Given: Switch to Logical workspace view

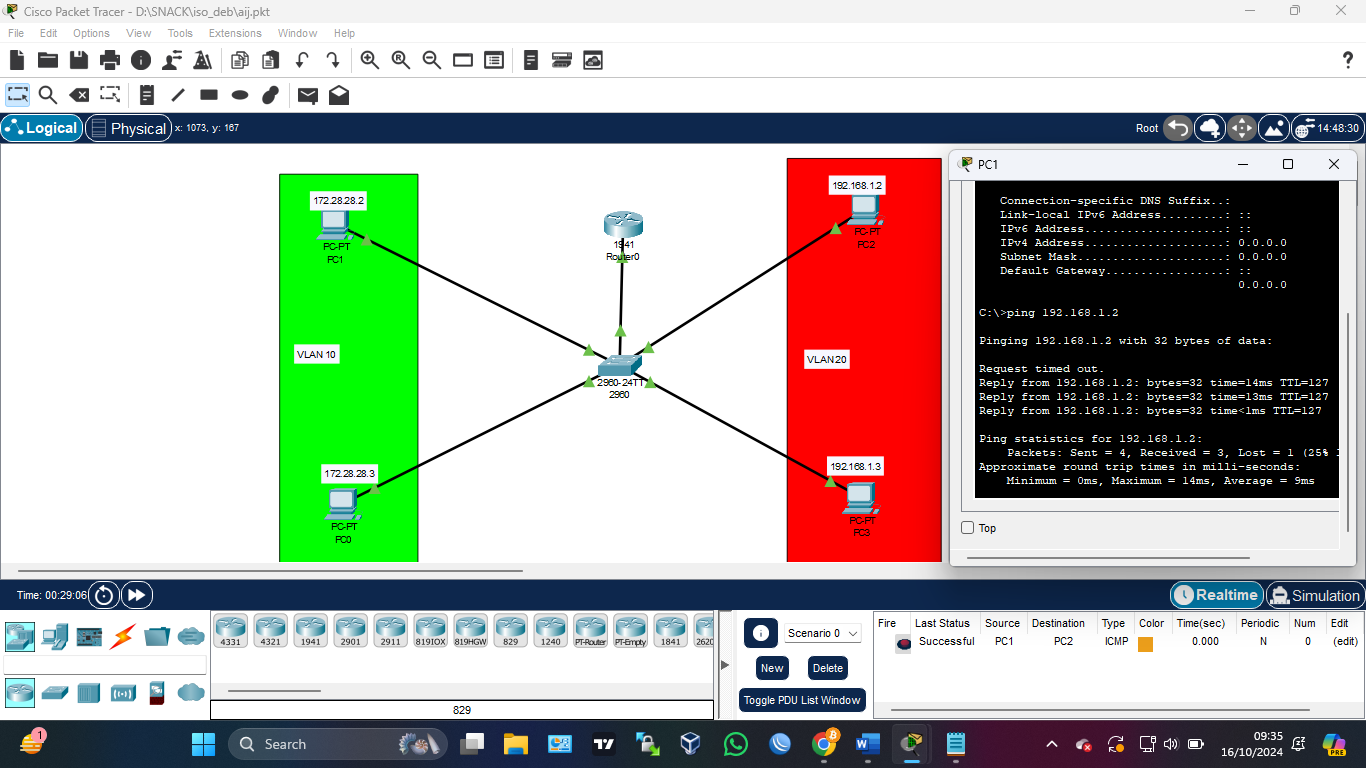Looking at the screenshot, I should (42, 128).
